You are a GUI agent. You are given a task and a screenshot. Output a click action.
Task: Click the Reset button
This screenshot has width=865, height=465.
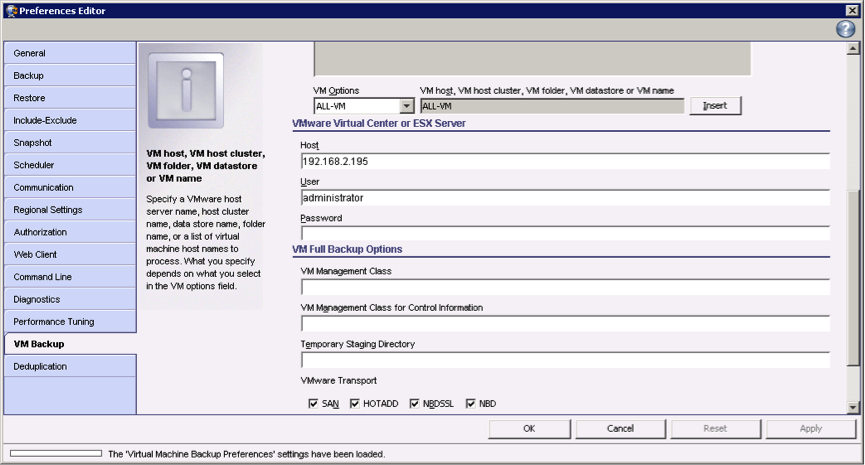[x=716, y=429]
